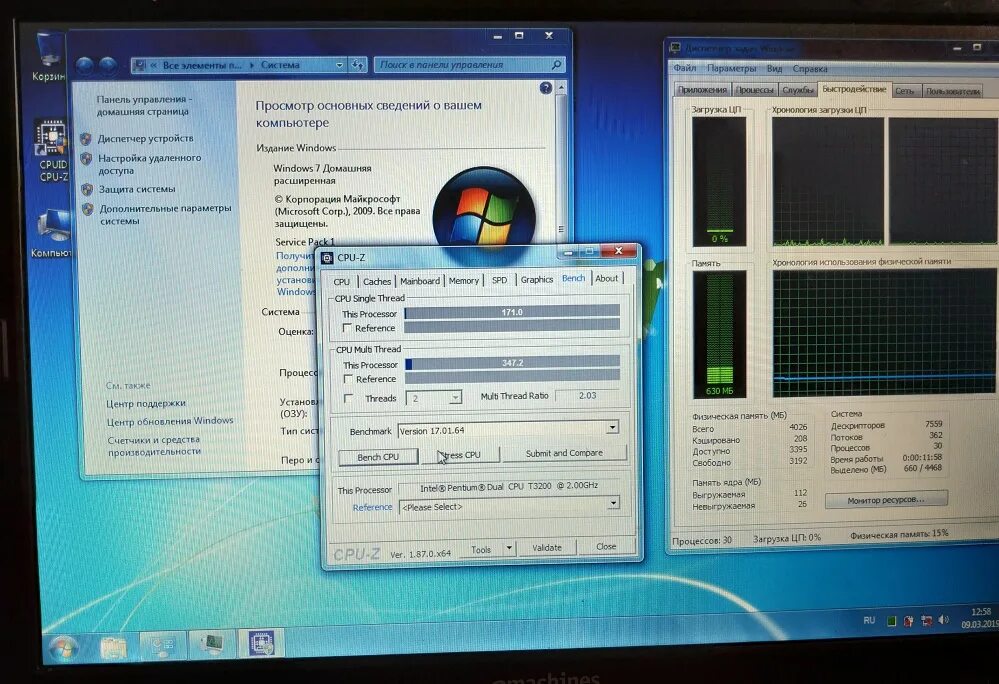Open Параметры menu in Task Manager

click(731, 68)
